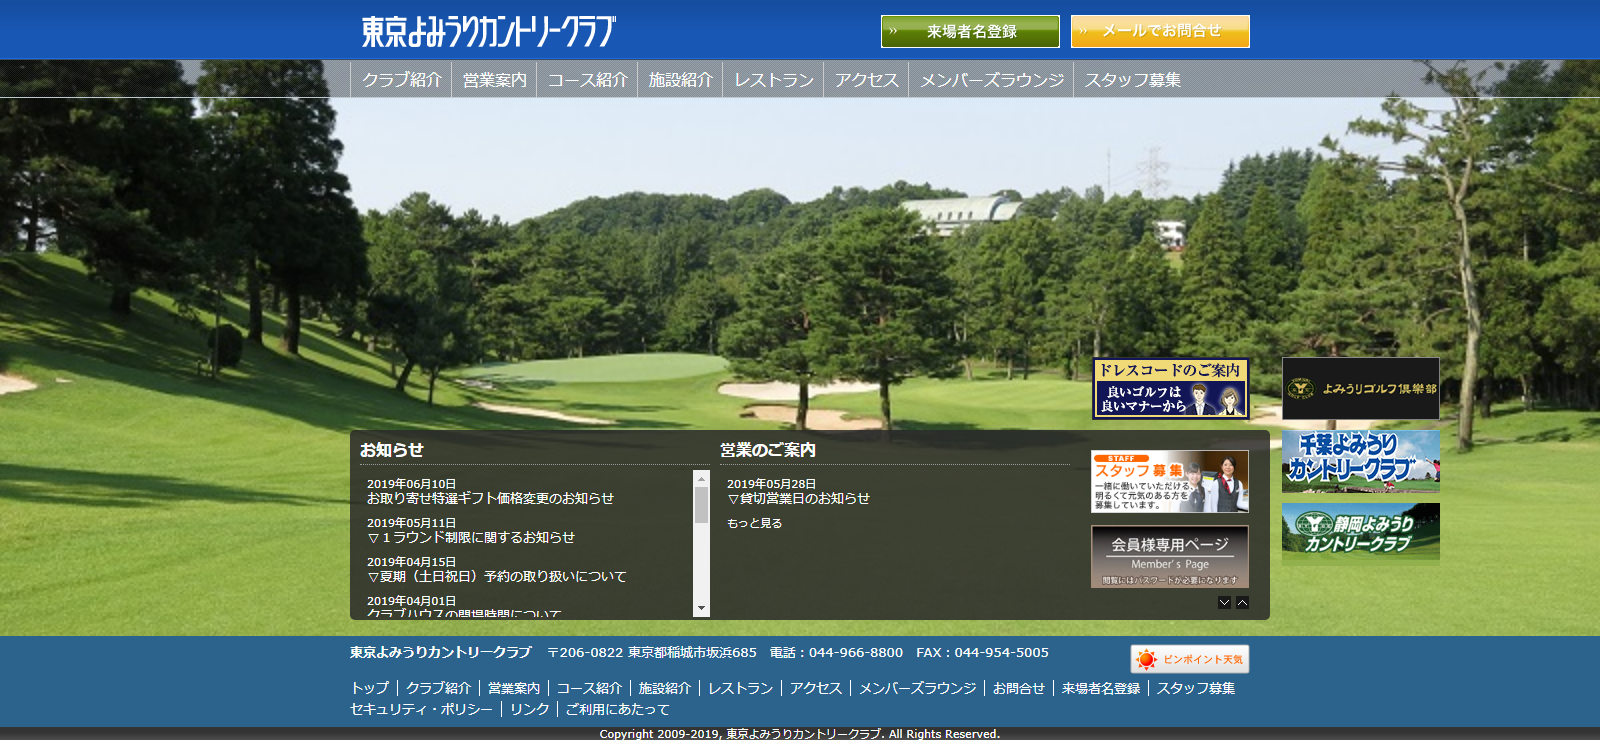
Task: Click the footer 来場者名登録 link
Action: click(1101, 688)
